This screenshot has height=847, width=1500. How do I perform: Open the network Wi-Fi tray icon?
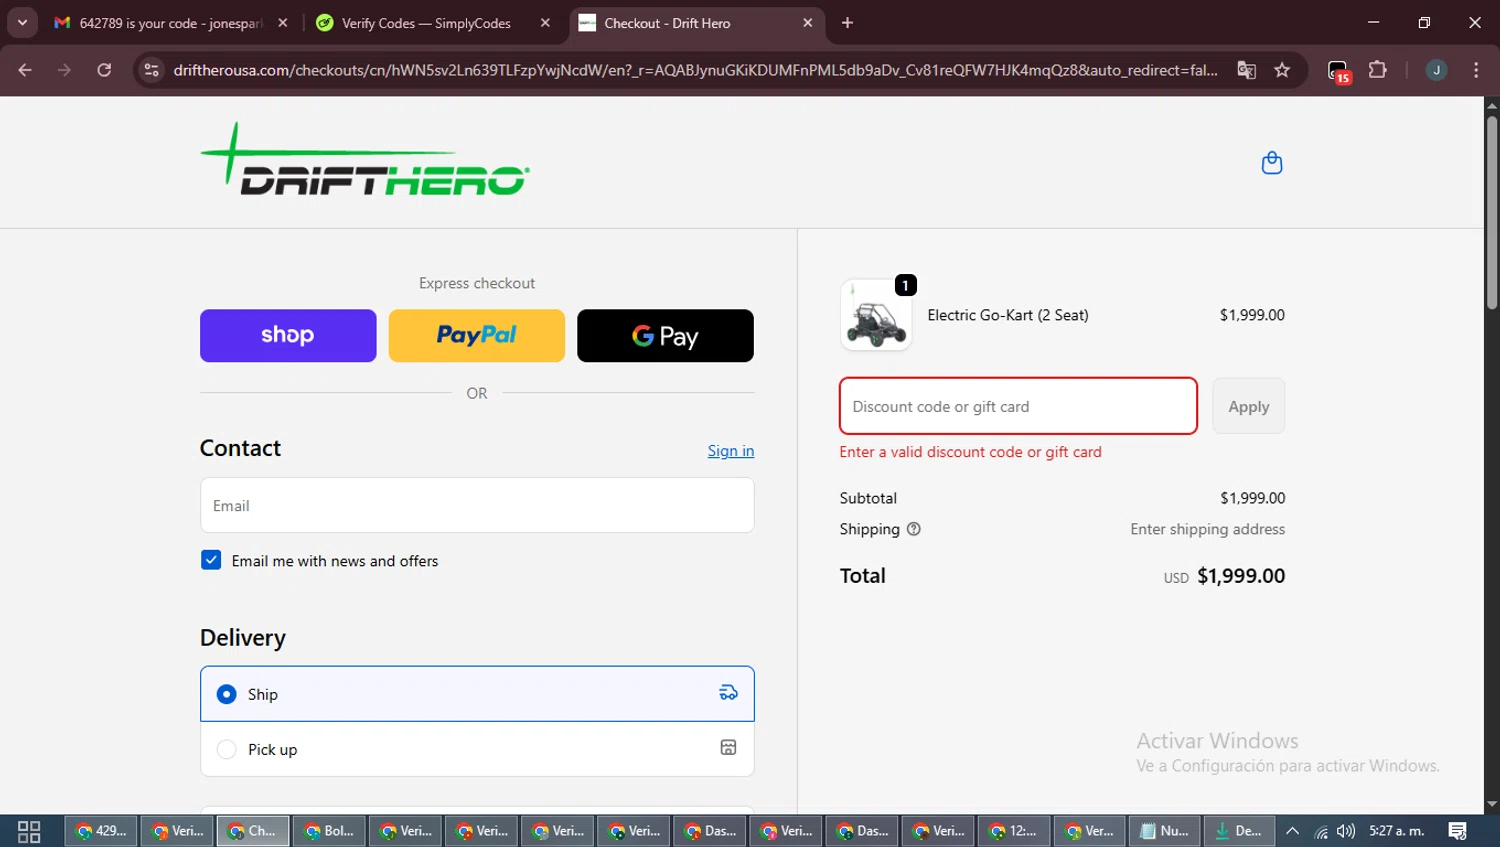[1321, 831]
